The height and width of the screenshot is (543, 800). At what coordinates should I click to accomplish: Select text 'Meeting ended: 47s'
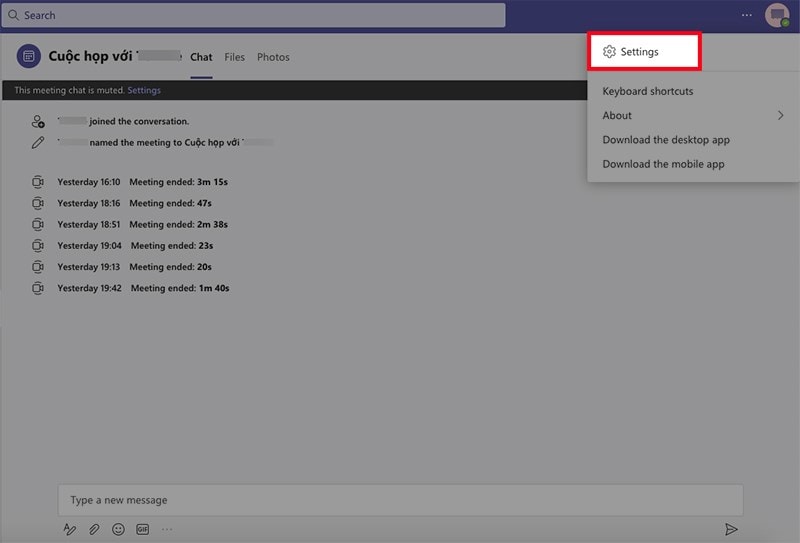[x=170, y=203]
